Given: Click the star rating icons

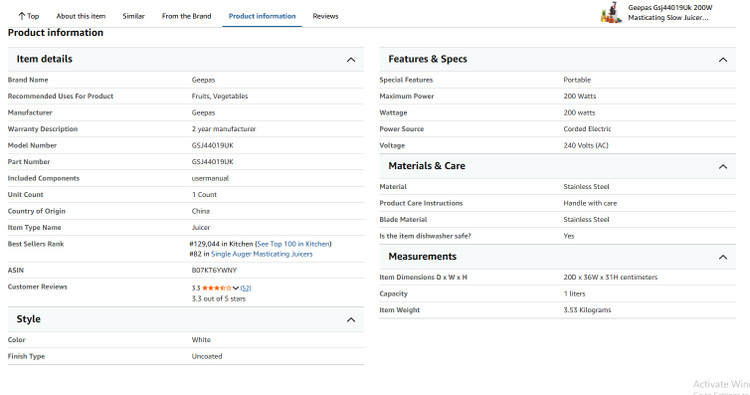Looking at the screenshot, I should [x=217, y=288].
